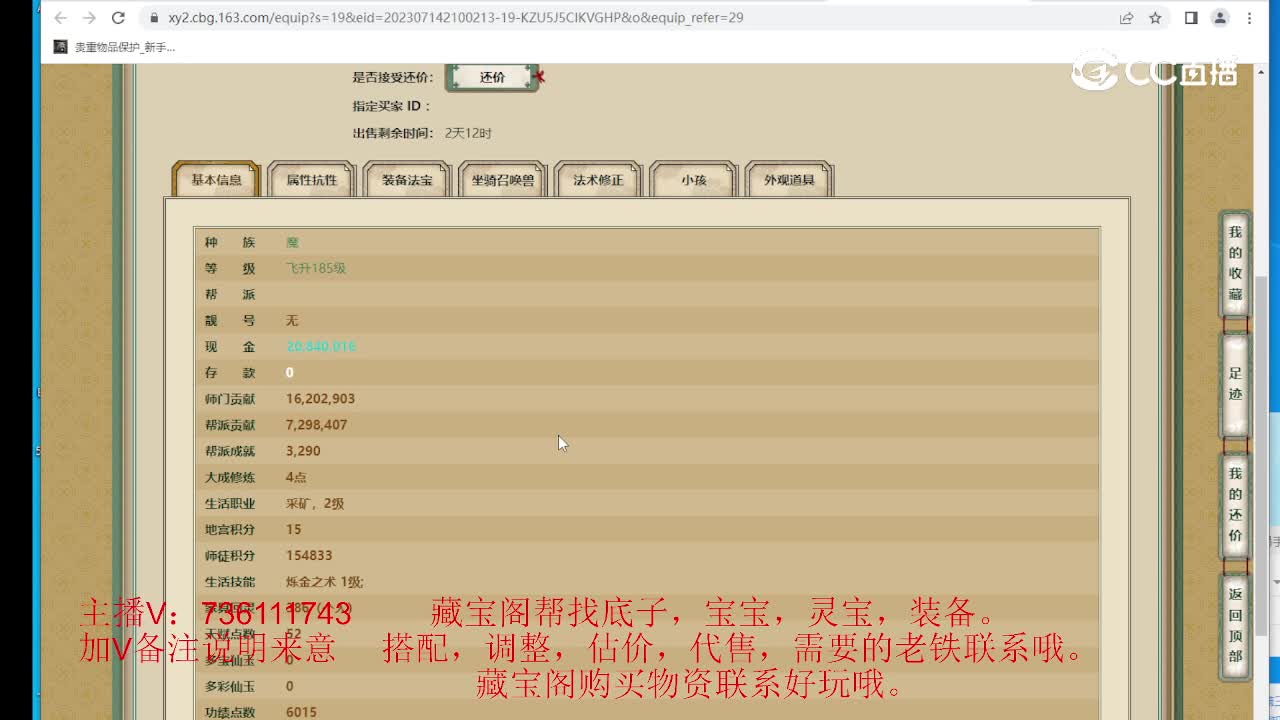Select the 靓号 value 无

(292, 320)
